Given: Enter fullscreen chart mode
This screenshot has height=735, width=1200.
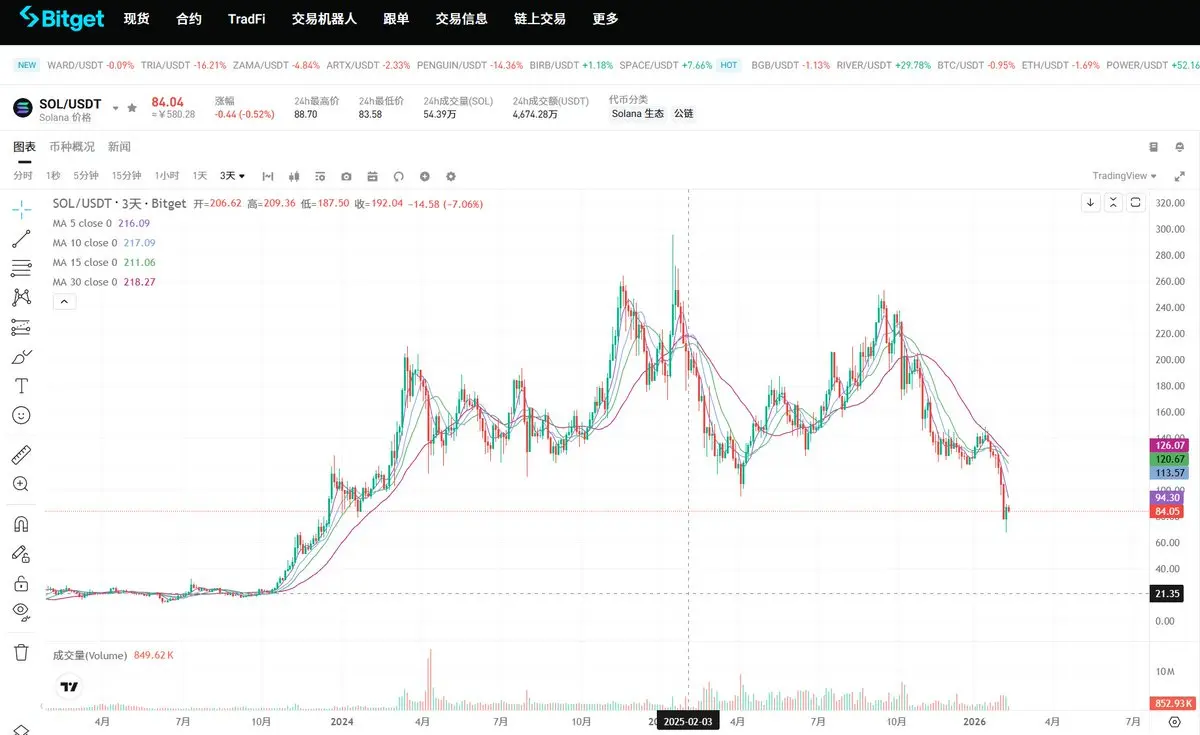Looking at the screenshot, I should [x=1180, y=176].
